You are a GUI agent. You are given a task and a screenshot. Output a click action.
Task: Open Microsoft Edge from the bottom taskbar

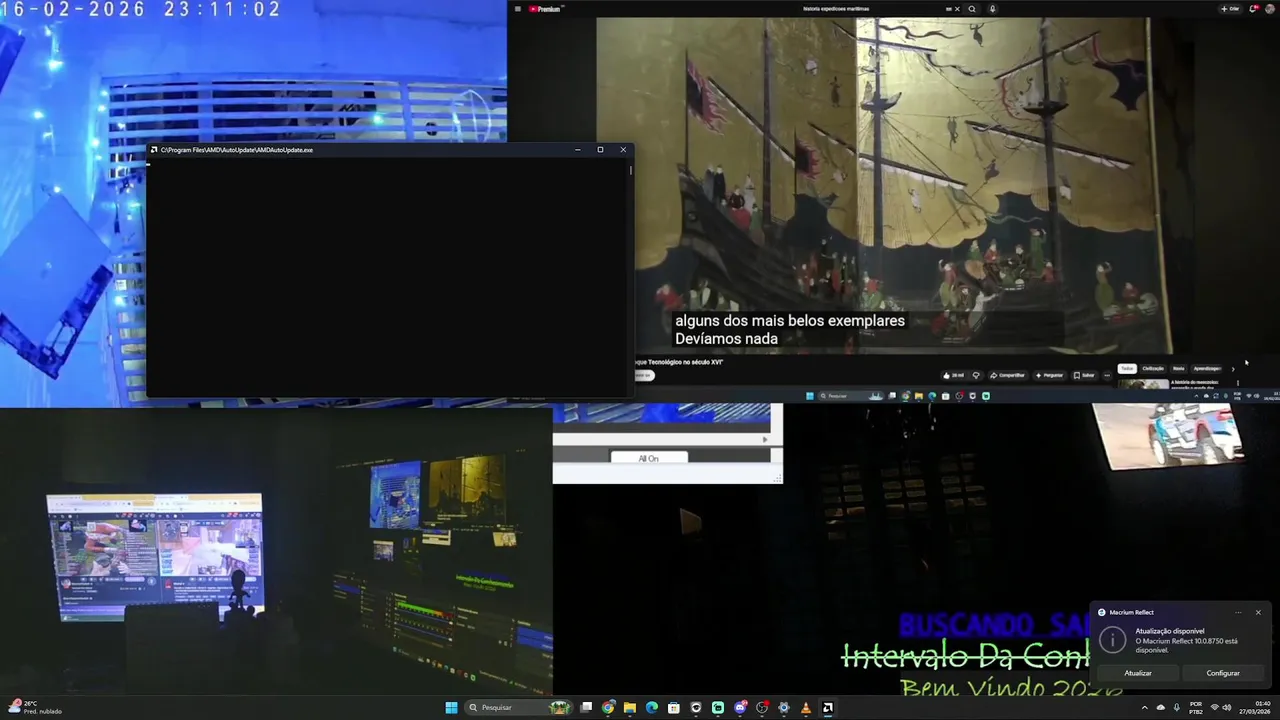click(x=652, y=708)
